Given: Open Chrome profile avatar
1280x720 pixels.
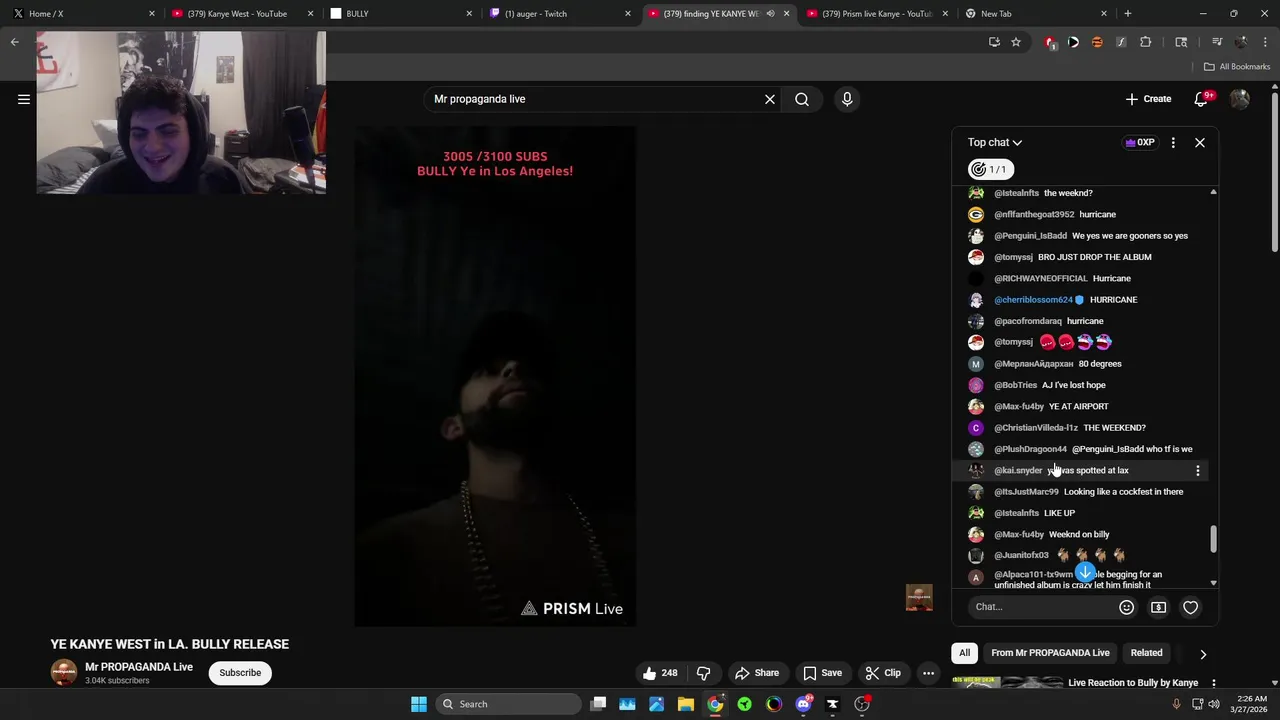Looking at the screenshot, I should pyautogui.click(x=1241, y=42).
